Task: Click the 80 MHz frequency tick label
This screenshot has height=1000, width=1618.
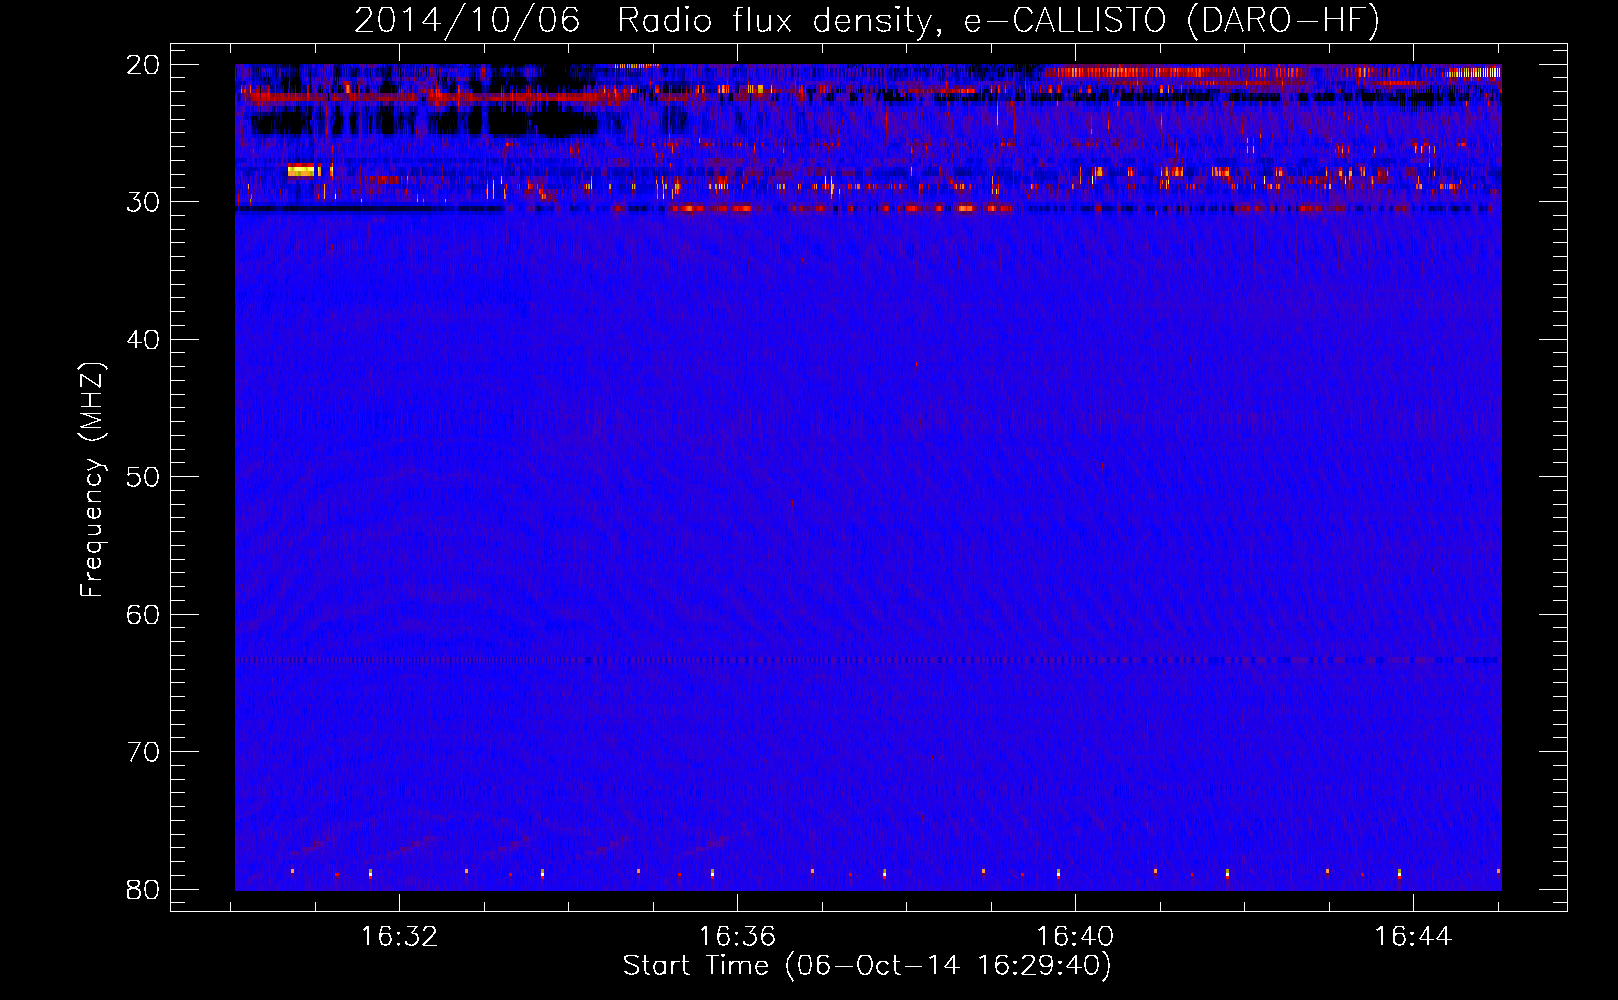Action: pos(143,890)
